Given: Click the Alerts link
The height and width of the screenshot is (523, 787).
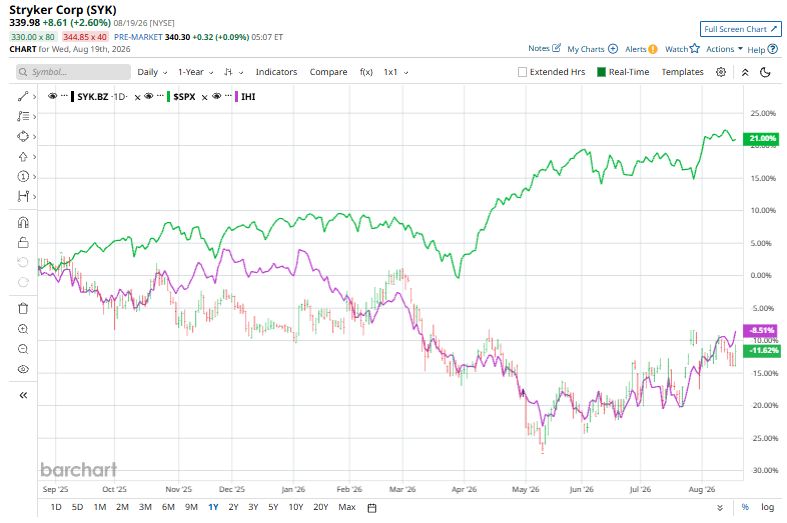Looking at the screenshot, I should click(635, 49).
